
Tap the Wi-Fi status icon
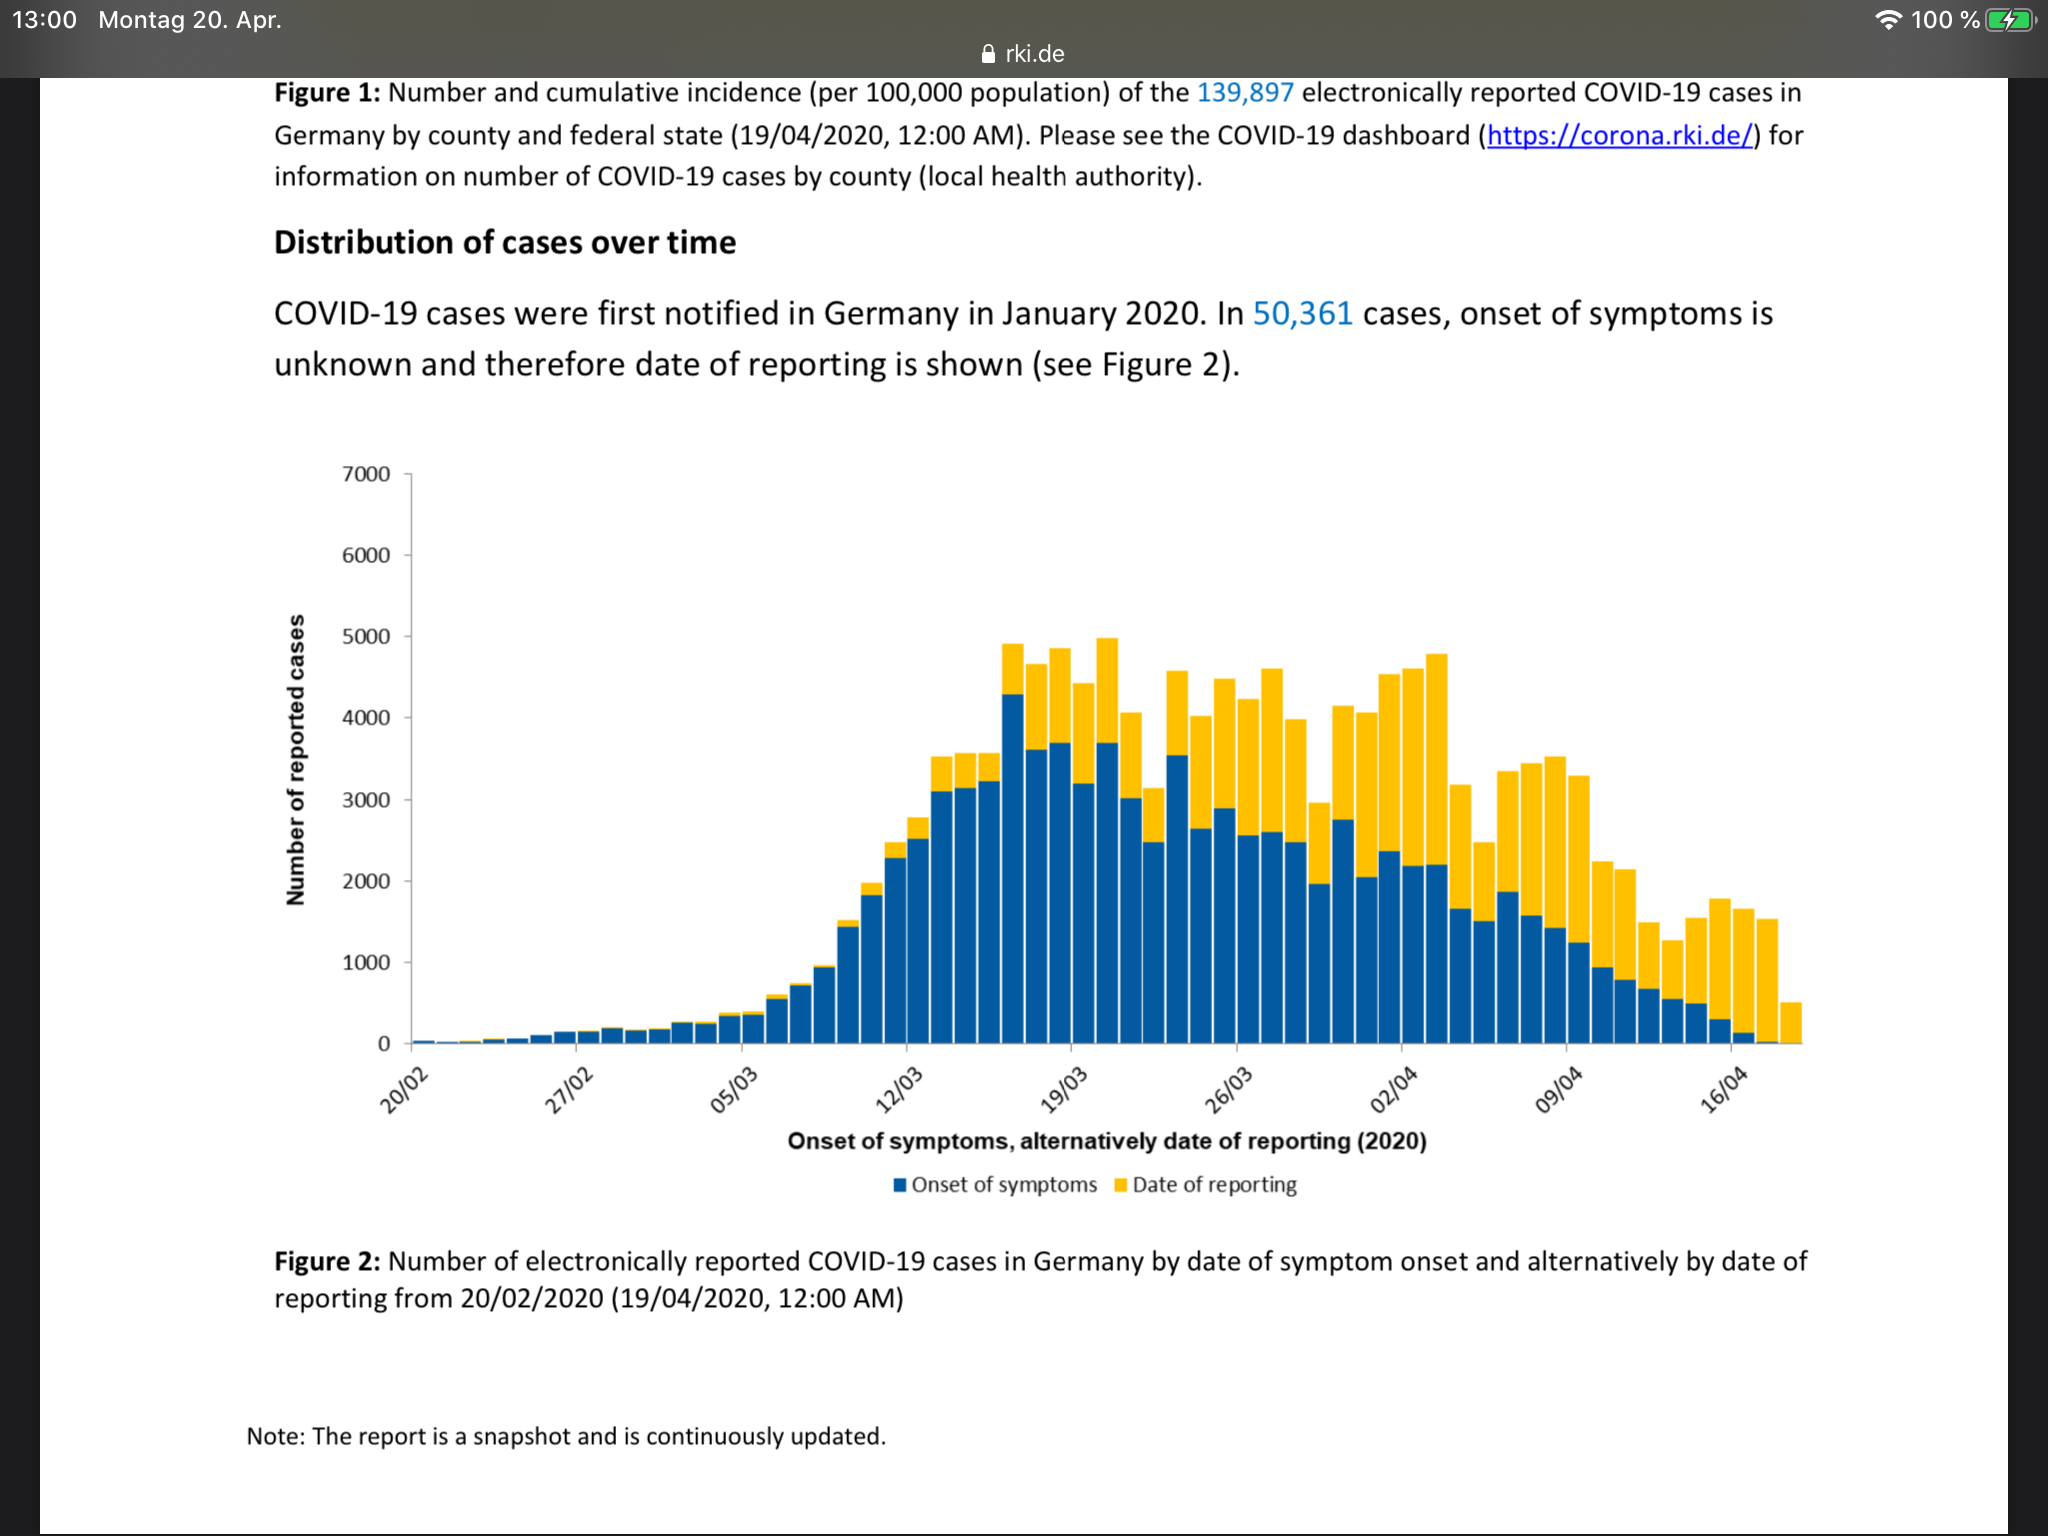point(1887,20)
